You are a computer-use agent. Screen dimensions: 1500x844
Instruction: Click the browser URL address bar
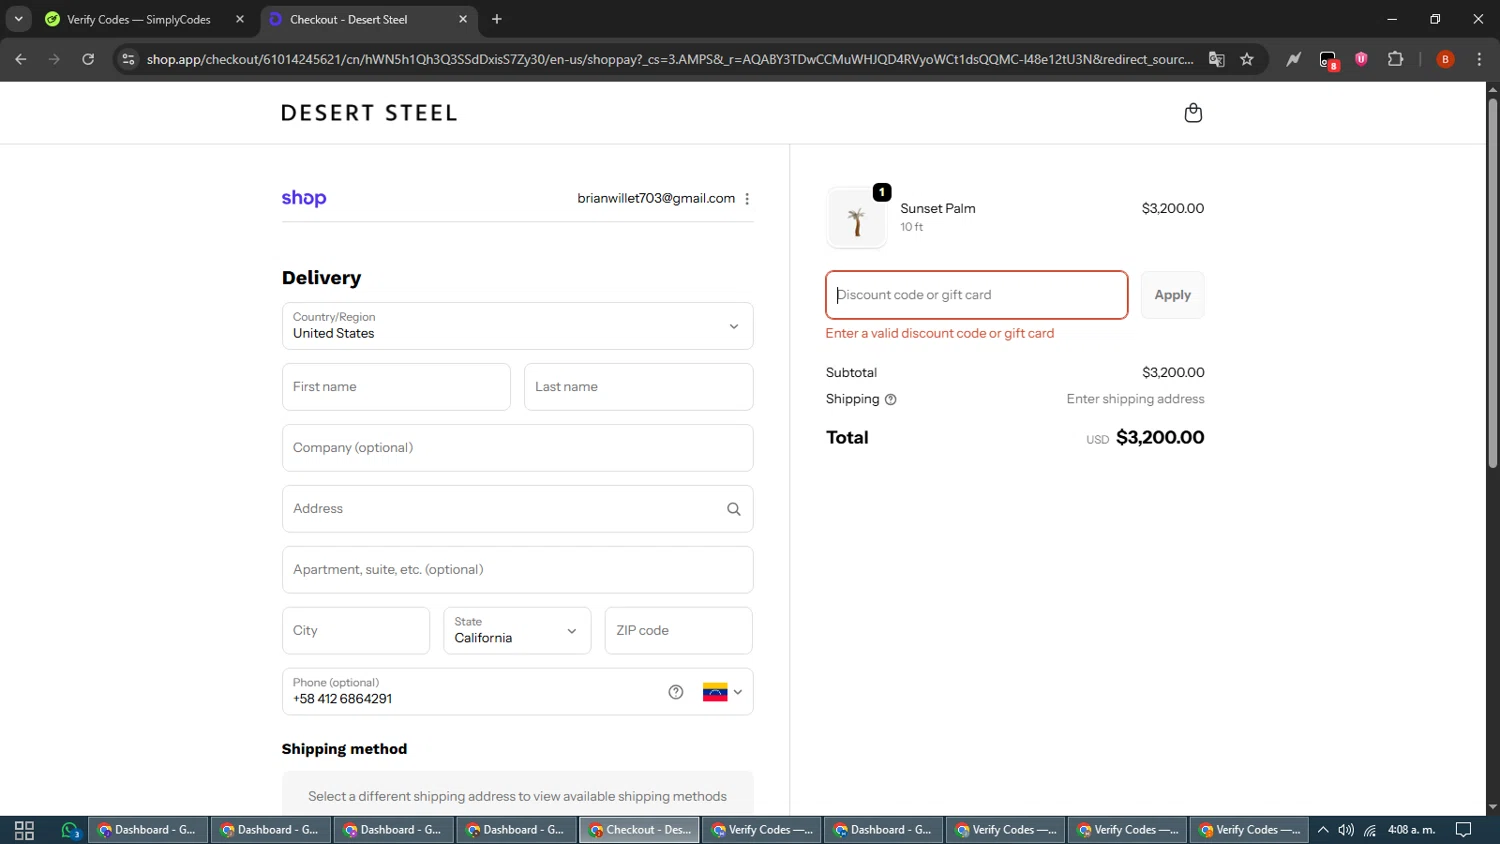[670, 59]
